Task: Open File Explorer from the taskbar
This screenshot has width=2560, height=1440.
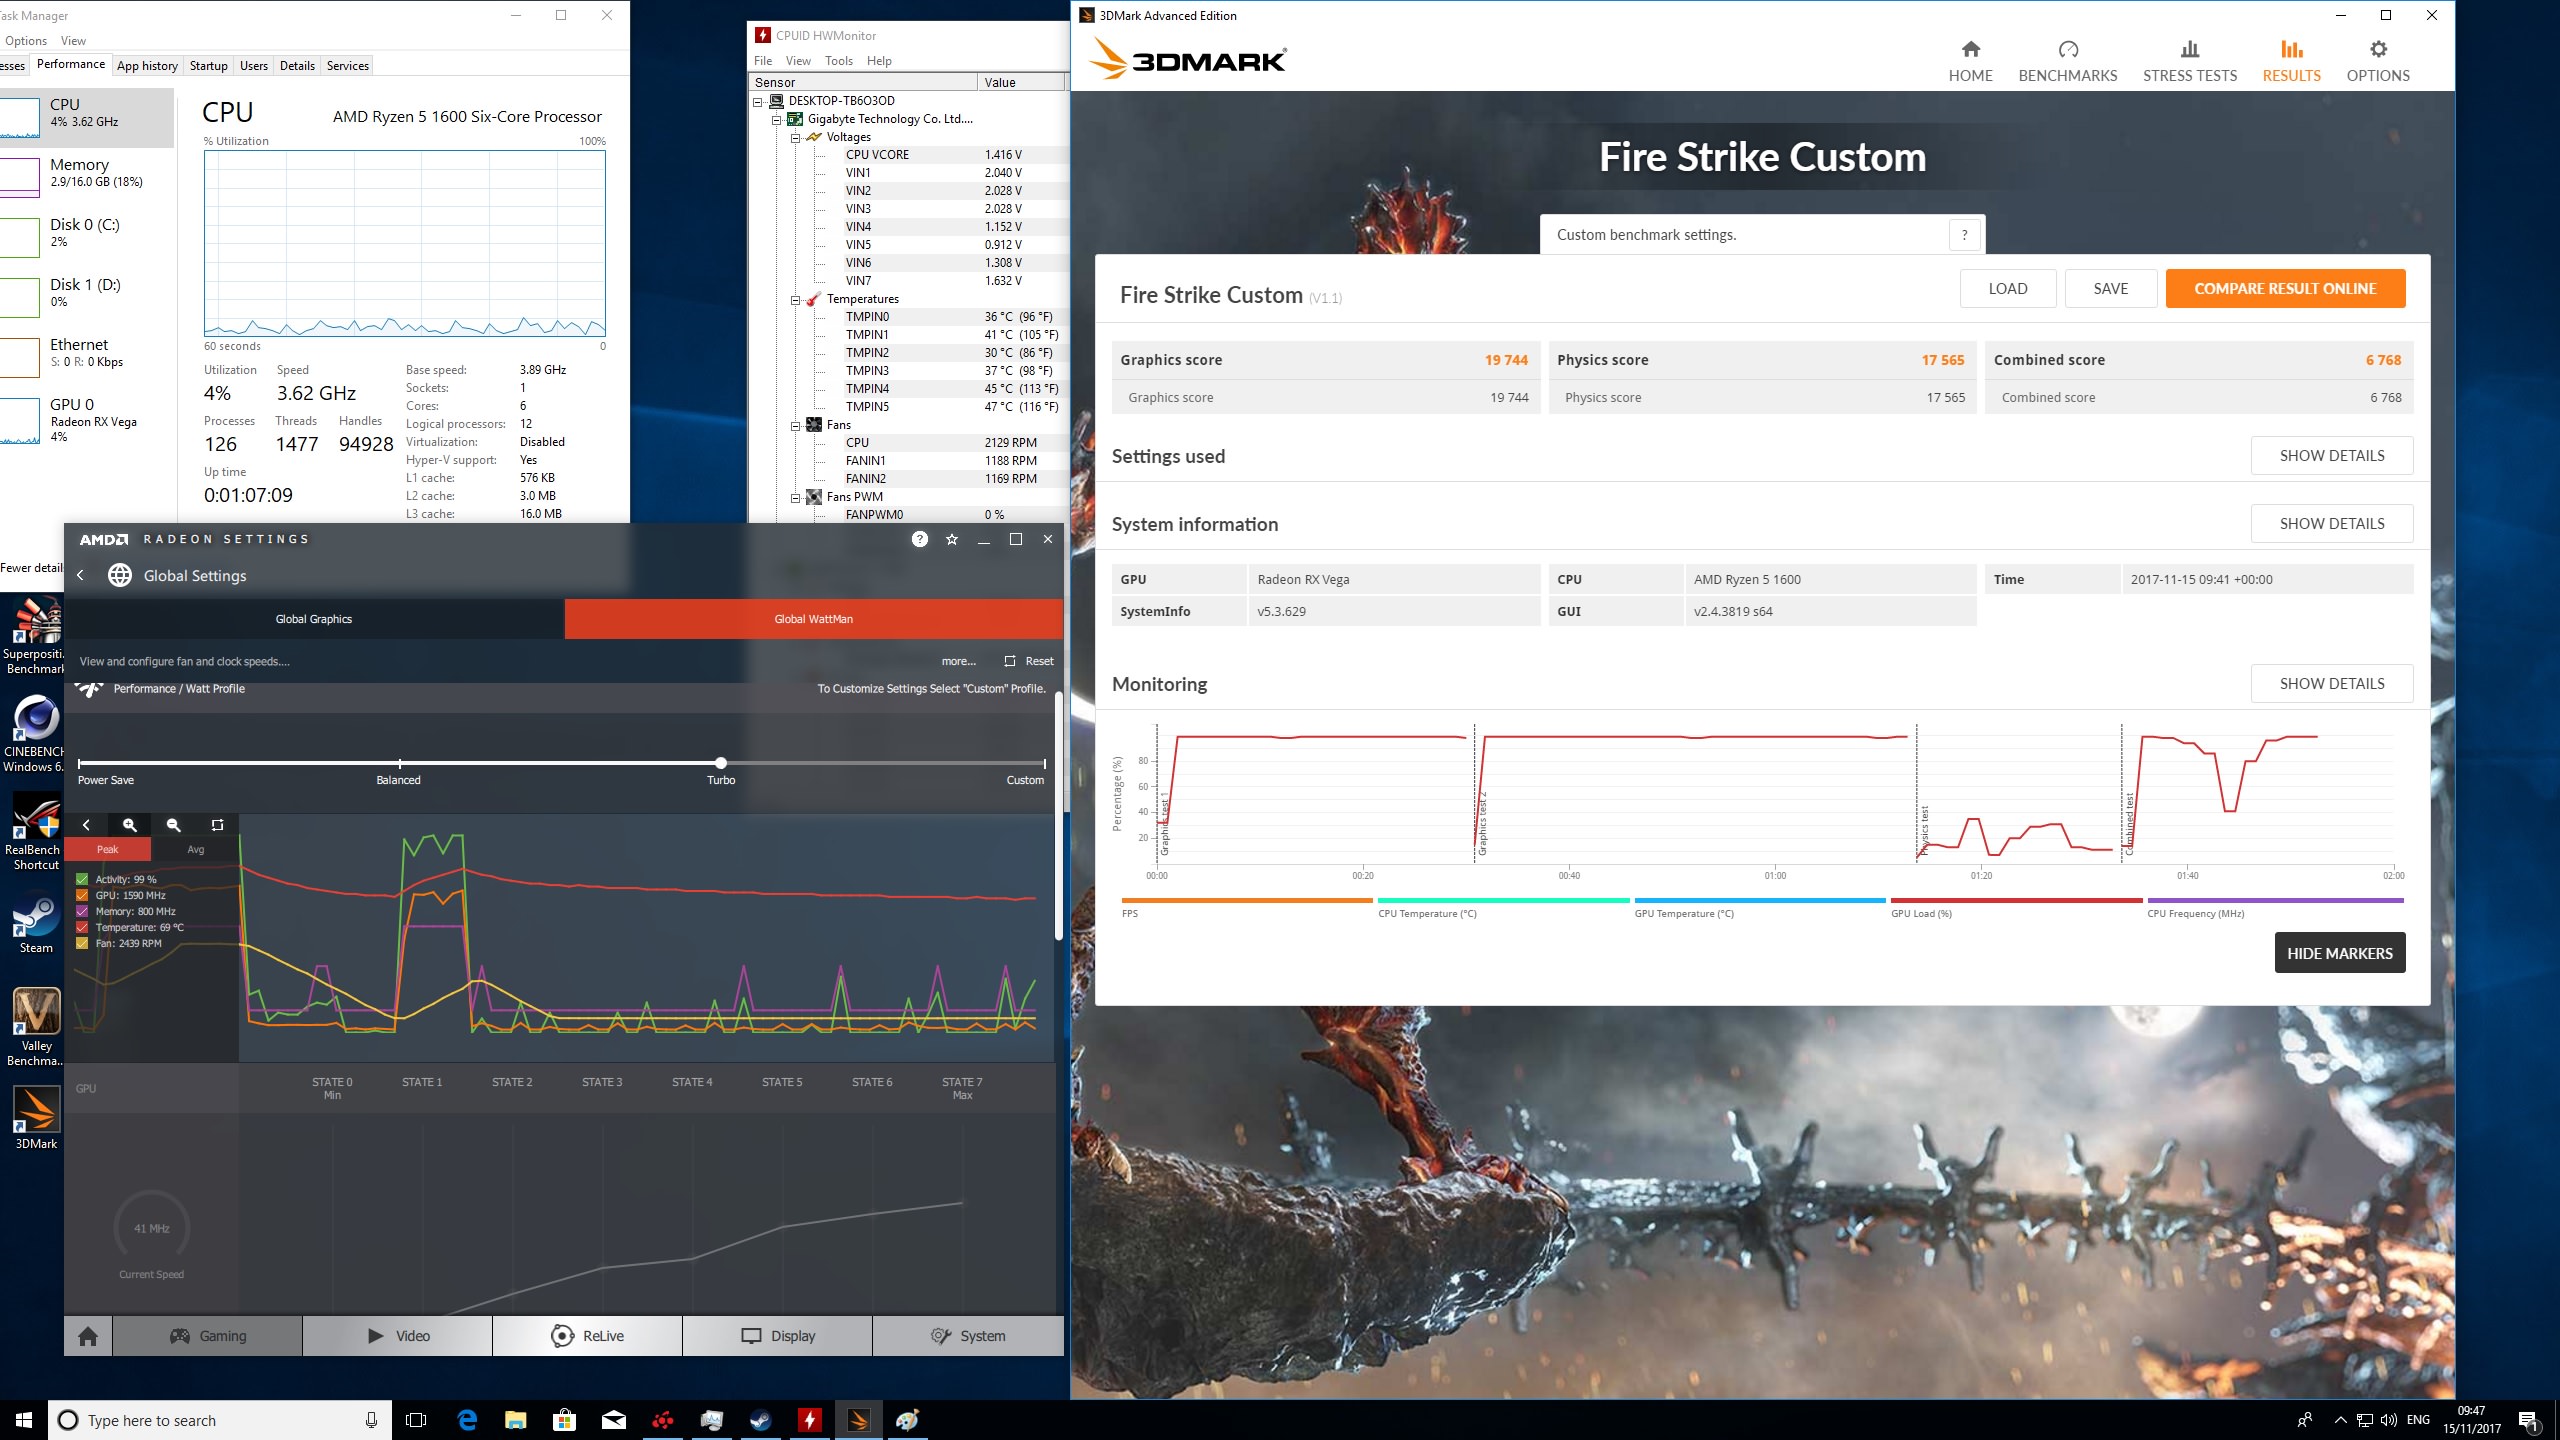Action: click(x=515, y=1420)
